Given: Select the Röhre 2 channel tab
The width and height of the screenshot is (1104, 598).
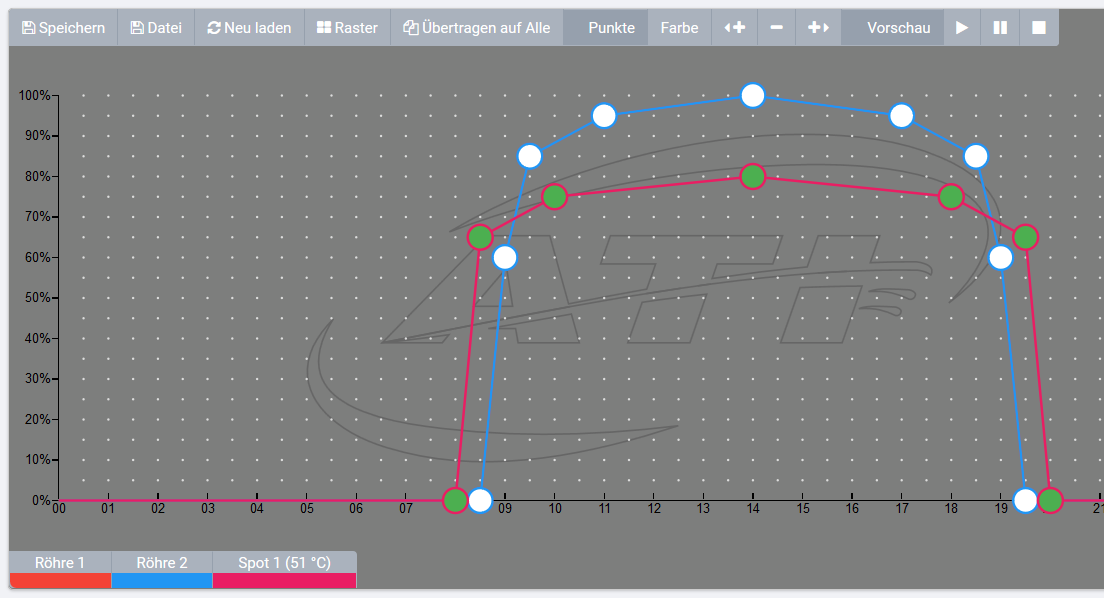Looking at the screenshot, I should coord(162,564).
